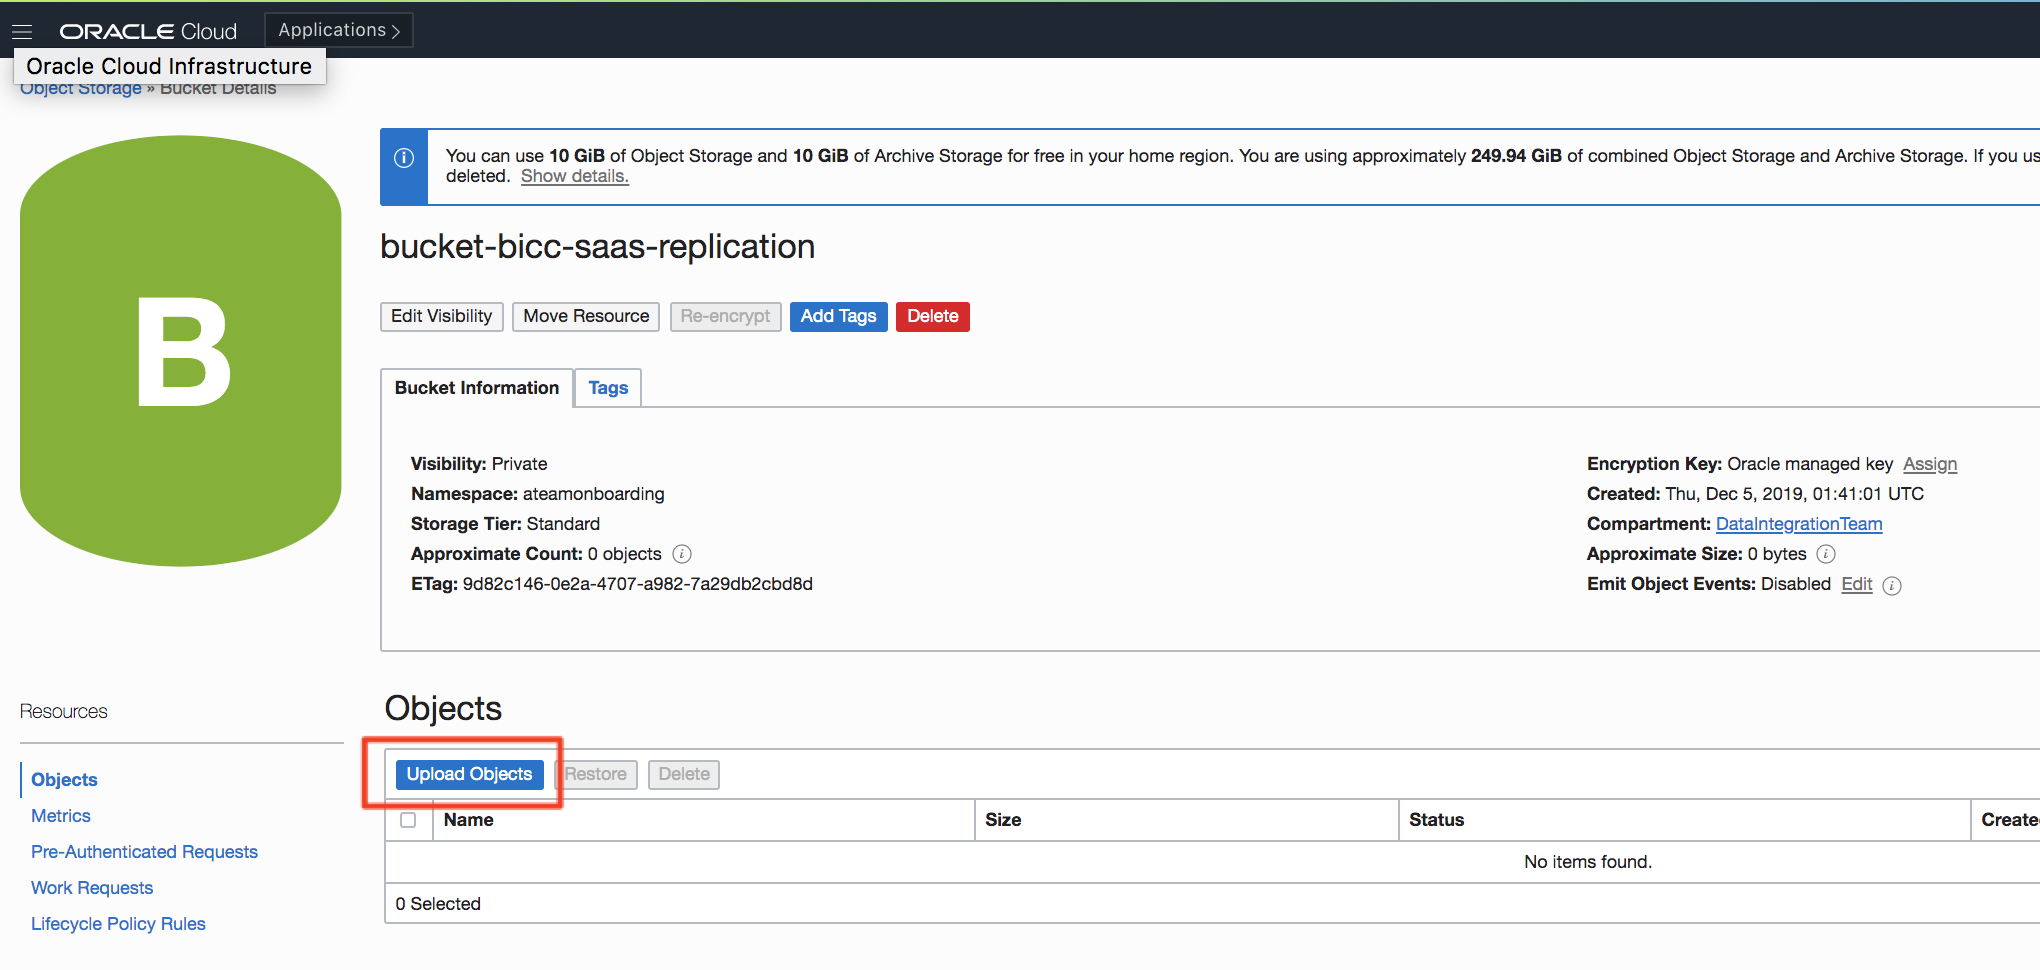The width and height of the screenshot is (2040, 970).
Task: Toggle the select-all objects checkbox
Action: tap(408, 820)
